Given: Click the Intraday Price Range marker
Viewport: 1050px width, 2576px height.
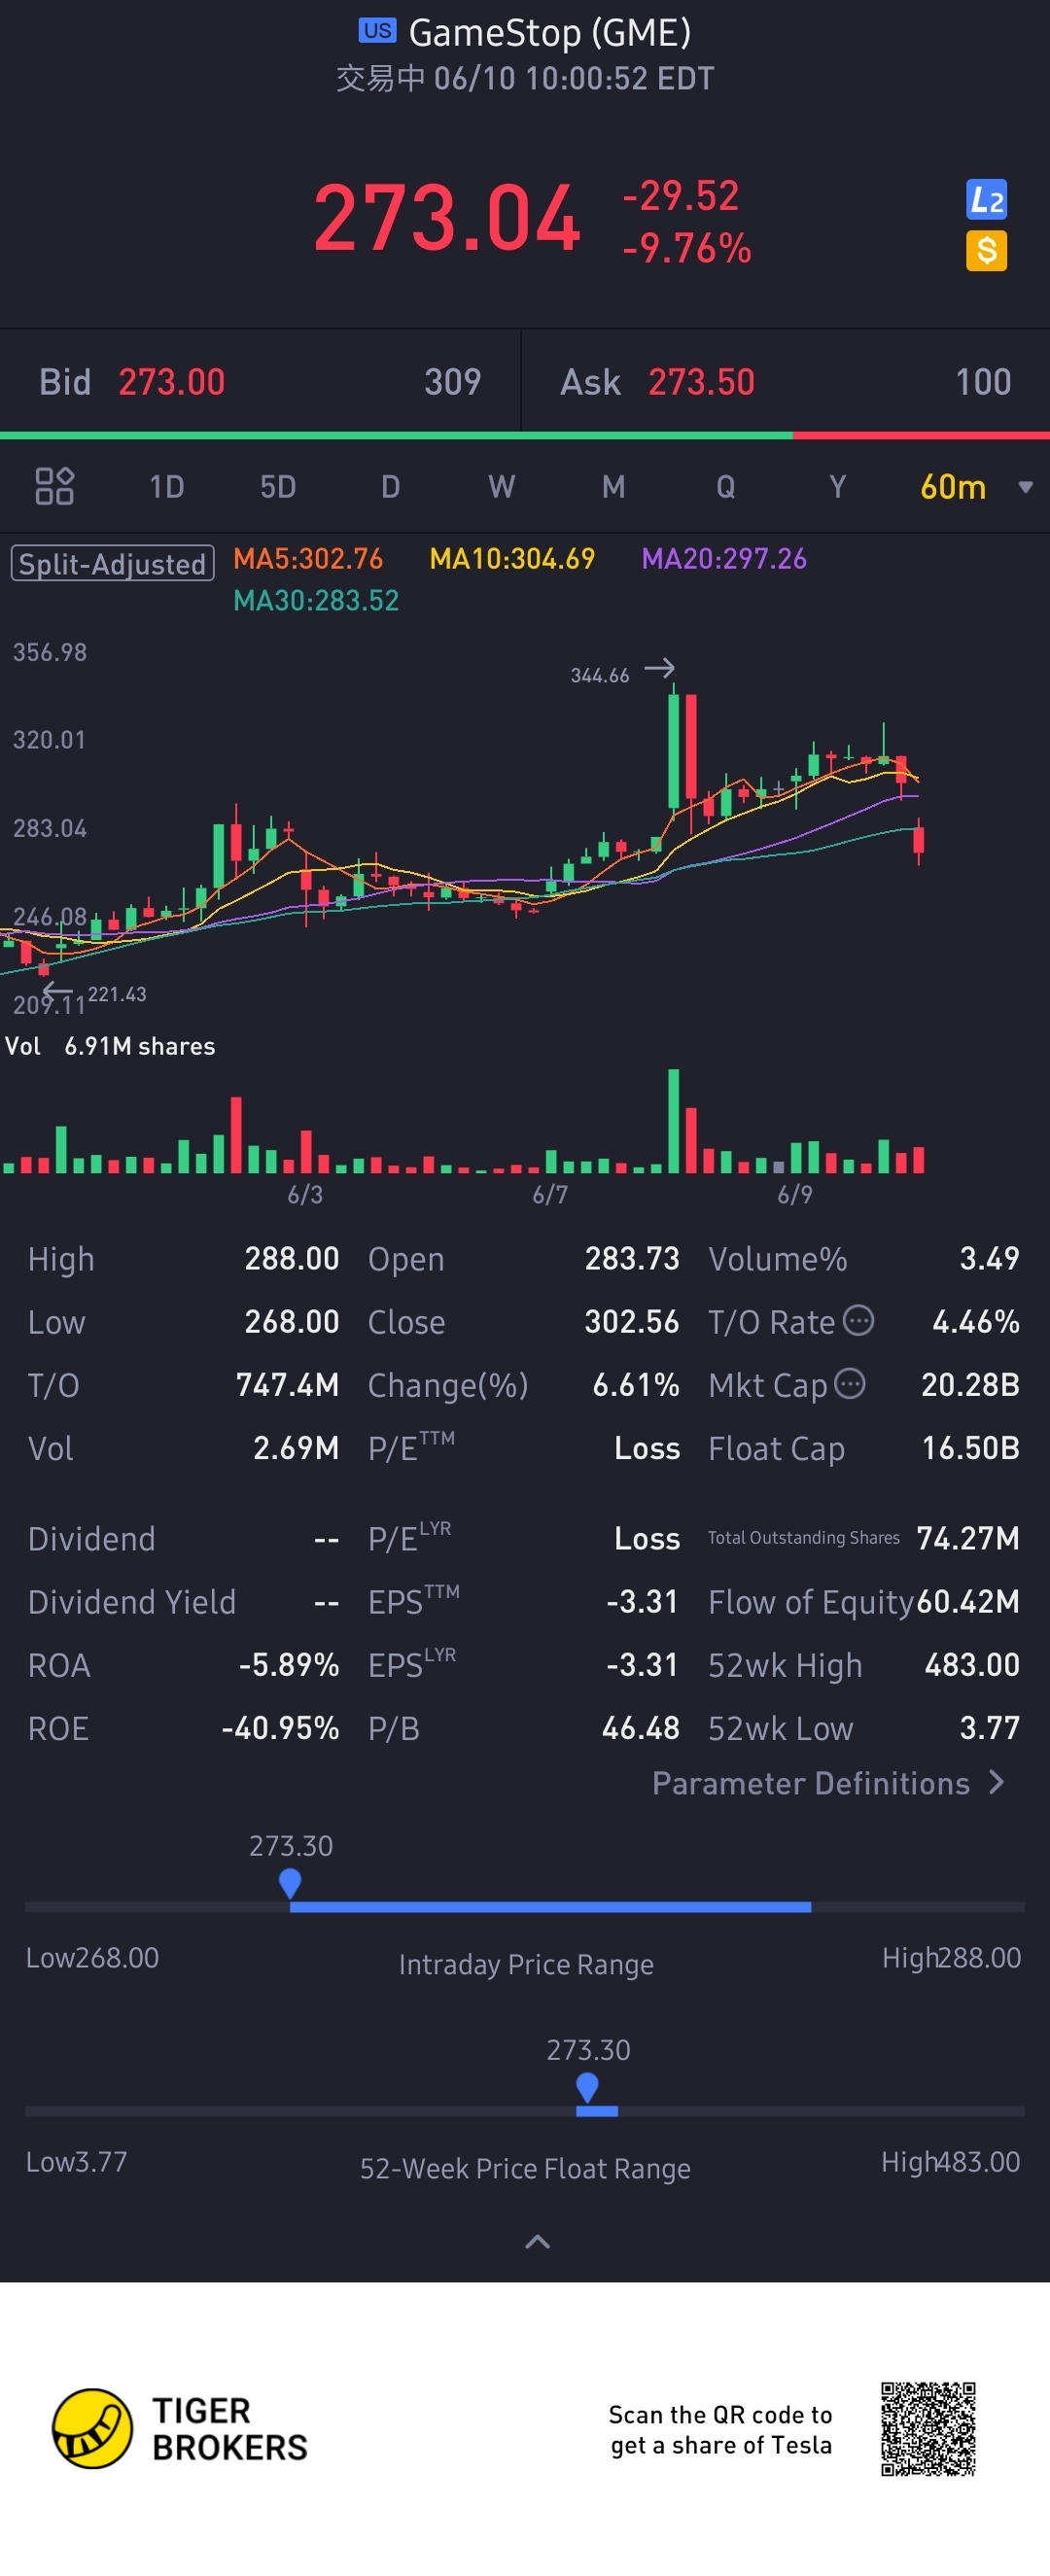Looking at the screenshot, I should pos(290,1883).
